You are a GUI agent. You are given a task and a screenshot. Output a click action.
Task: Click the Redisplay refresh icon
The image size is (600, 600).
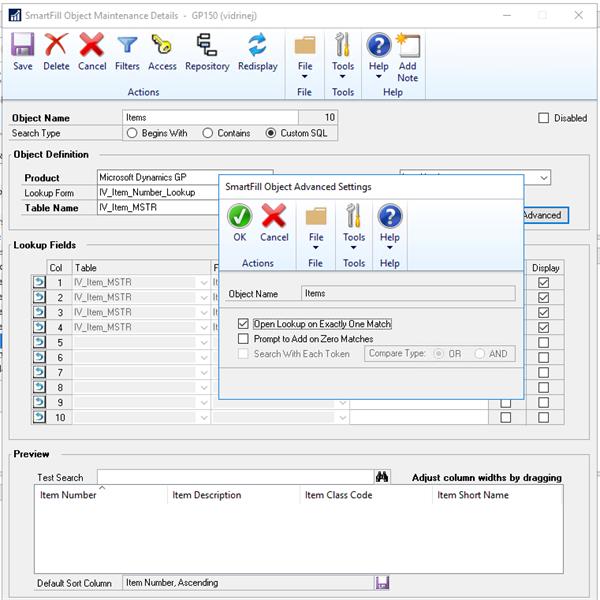[258, 52]
